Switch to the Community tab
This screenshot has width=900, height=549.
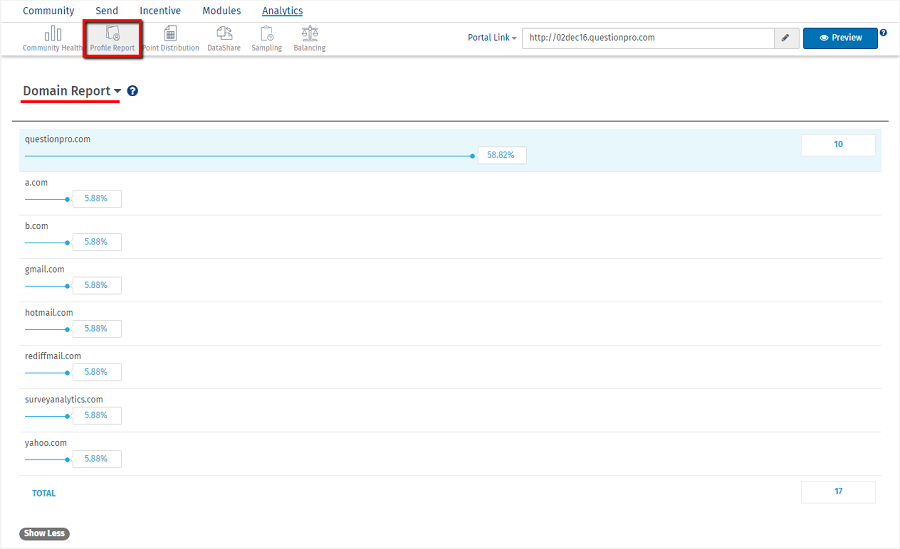point(48,11)
